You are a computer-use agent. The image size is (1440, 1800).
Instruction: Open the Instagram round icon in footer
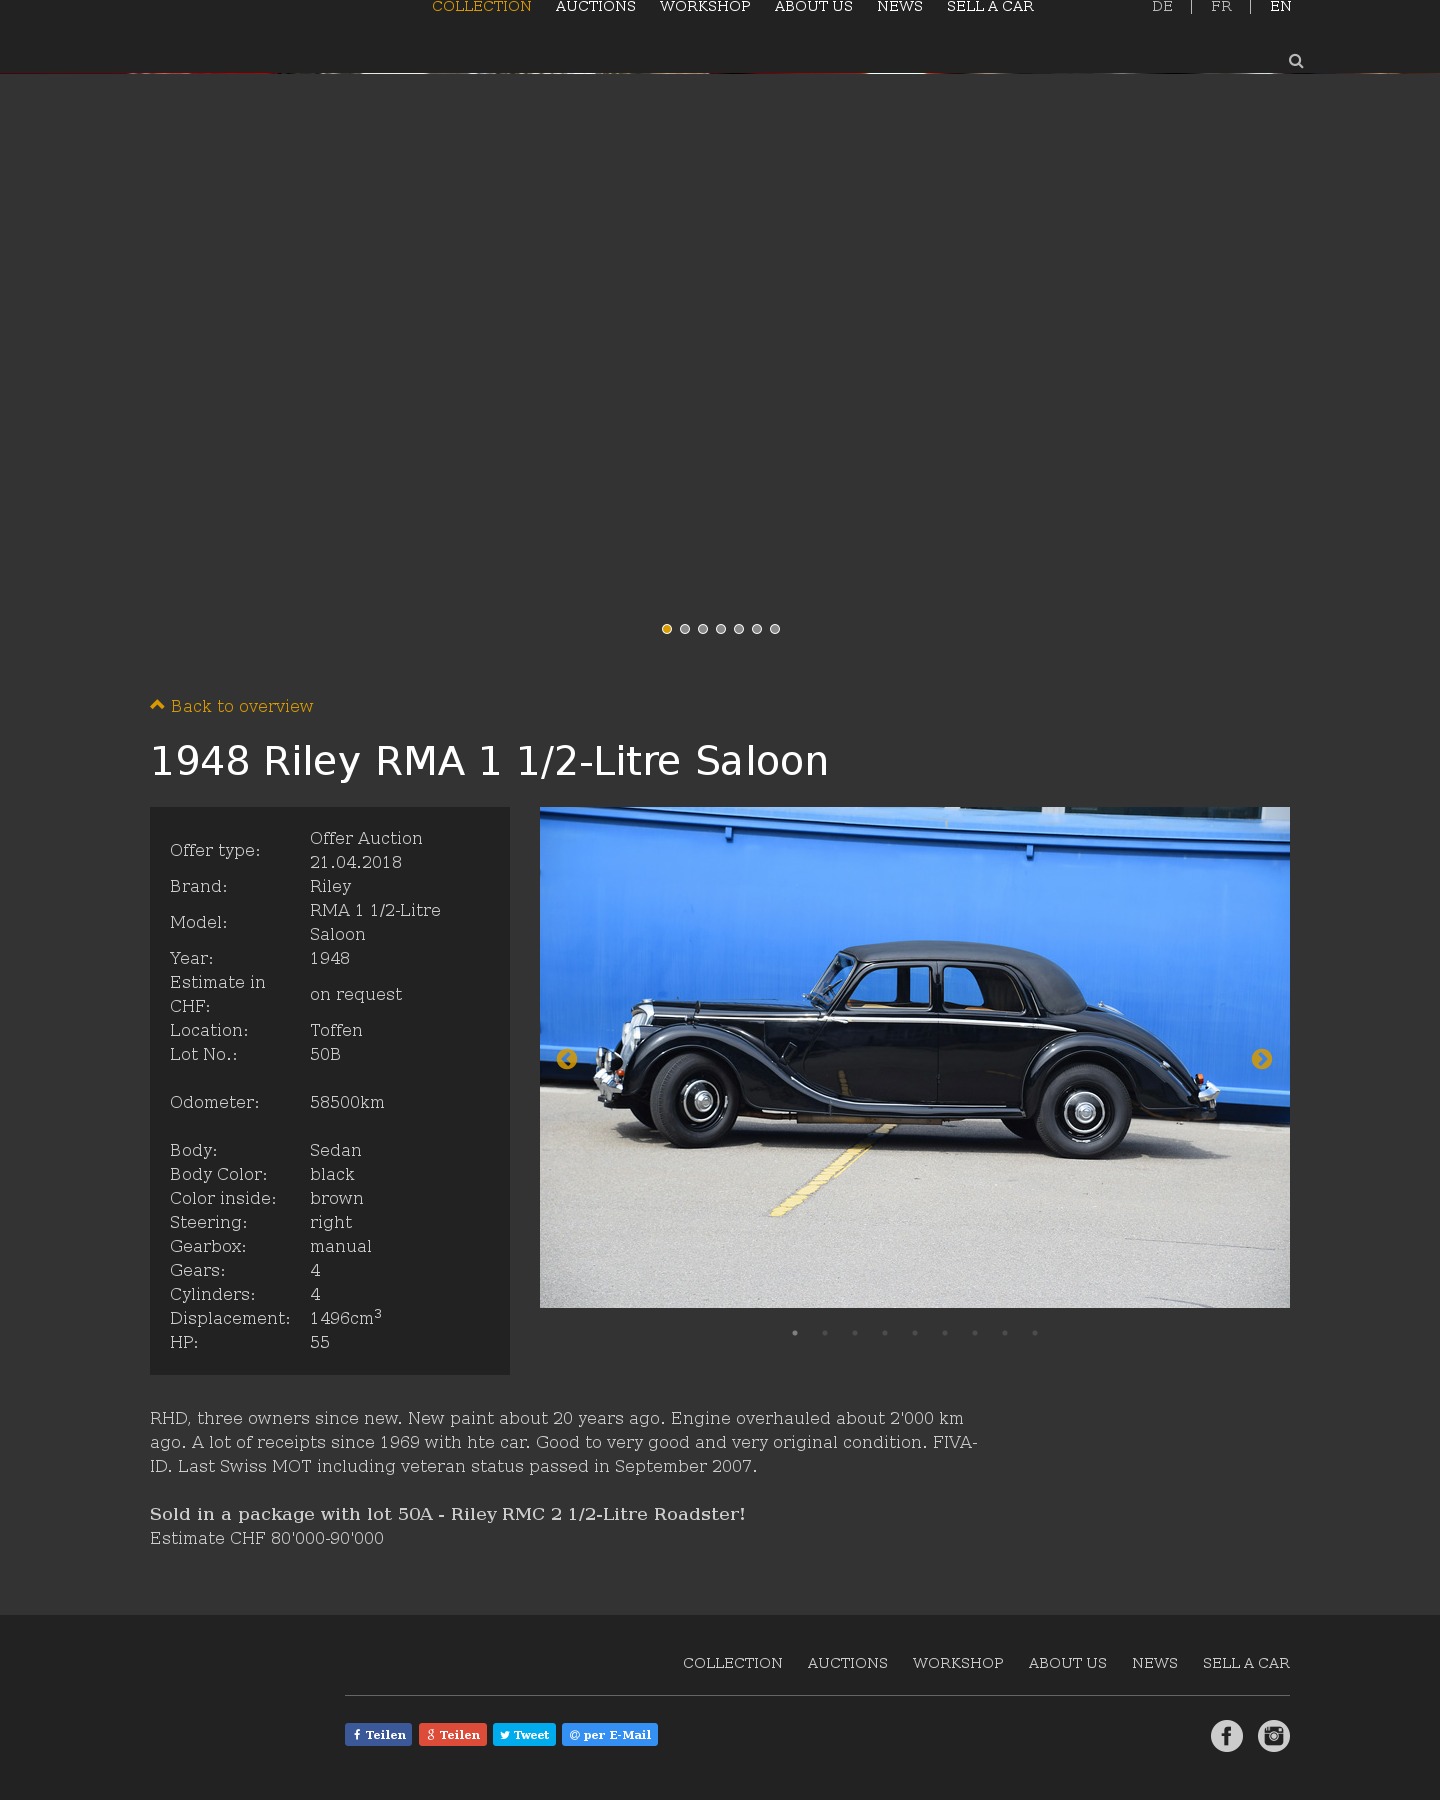coord(1274,1736)
